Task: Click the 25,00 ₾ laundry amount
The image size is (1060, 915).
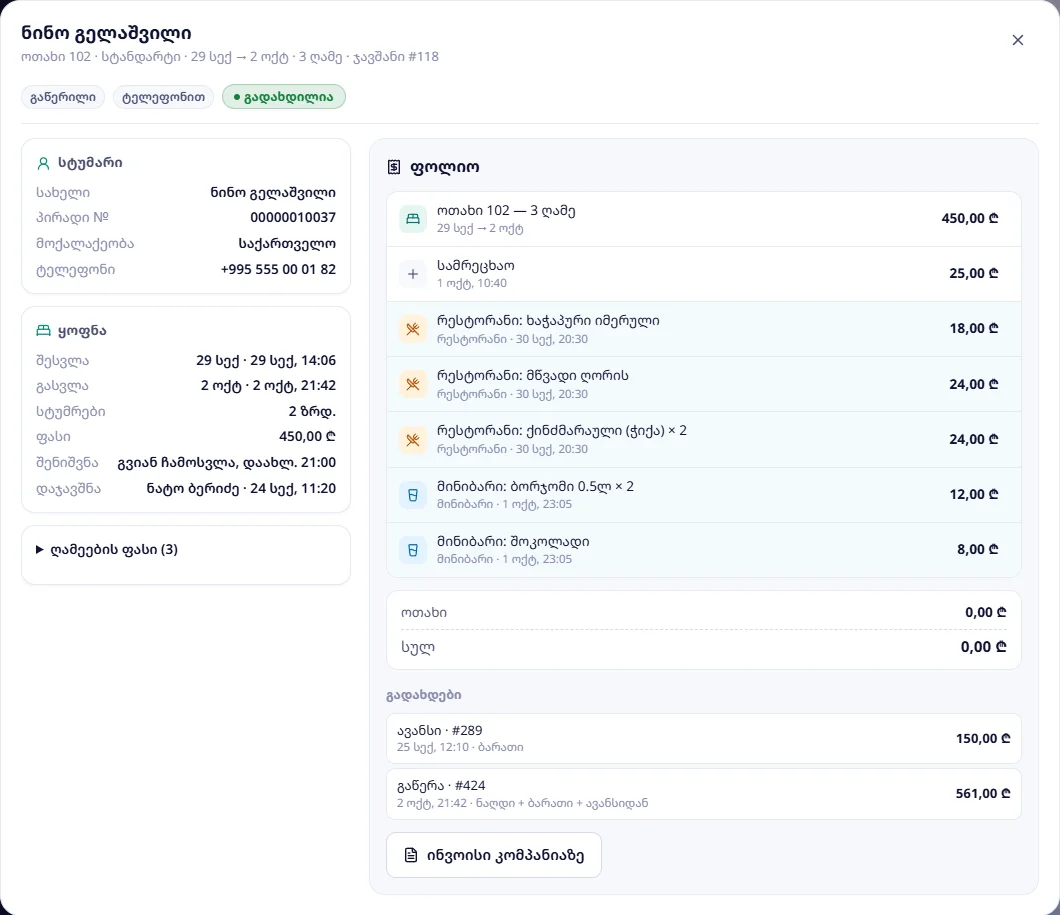Action: pos(974,274)
